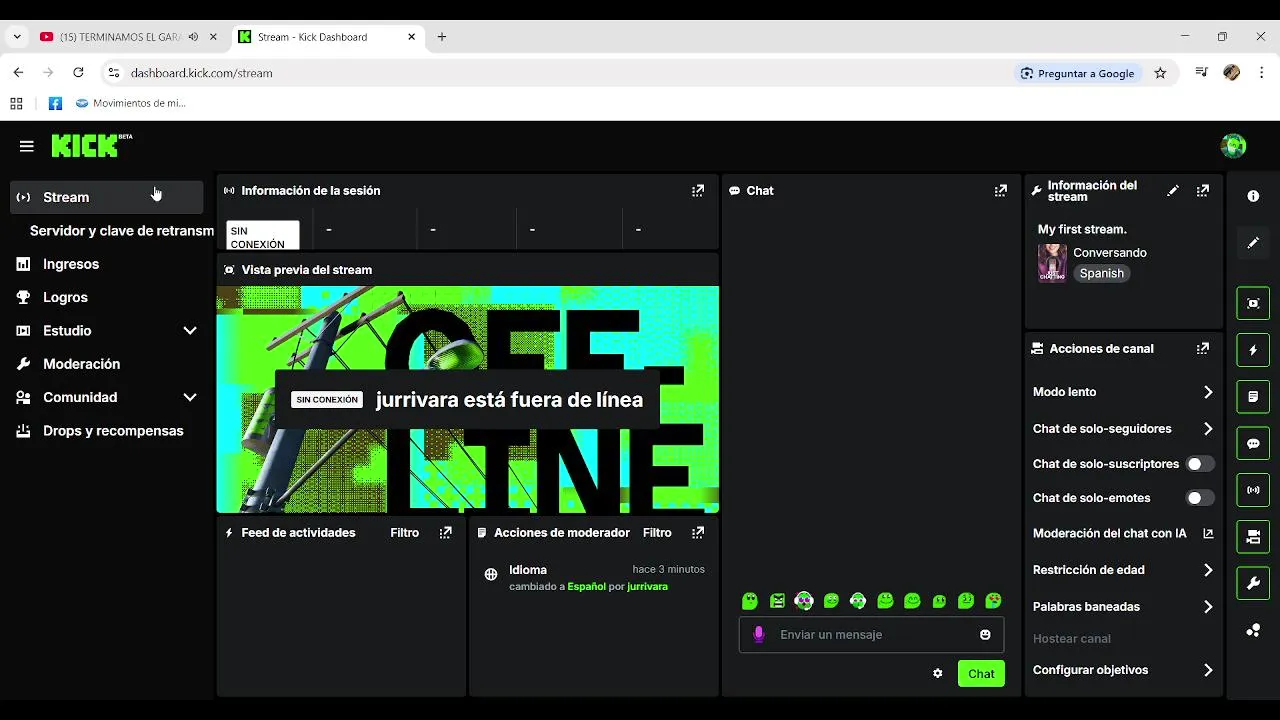Image resolution: width=1280 pixels, height=720 pixels.
Task: Click the Conversando category thumbnail
Action: coord(1052,263)
